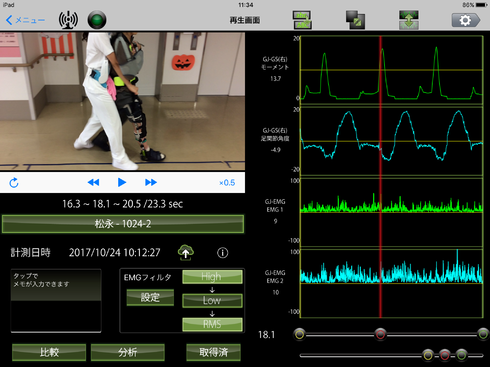Tap the EMGフィルタ label
The image size is (490, 367).
coord(148,277)
